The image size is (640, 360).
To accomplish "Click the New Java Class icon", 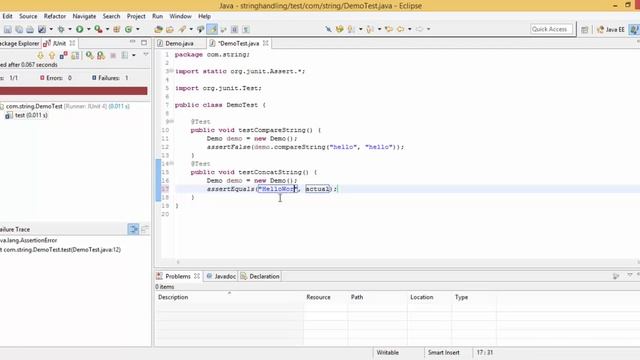I will click(129, 29).
